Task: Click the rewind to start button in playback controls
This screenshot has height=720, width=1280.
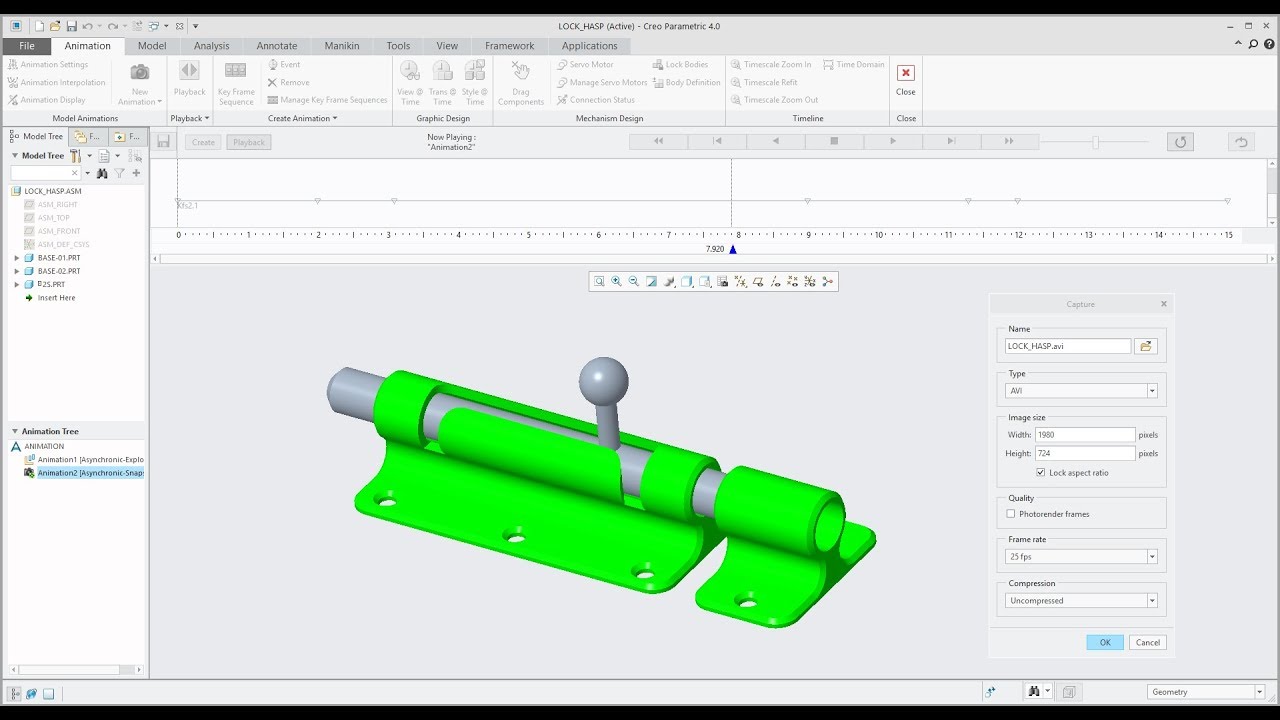Action: 658,142
